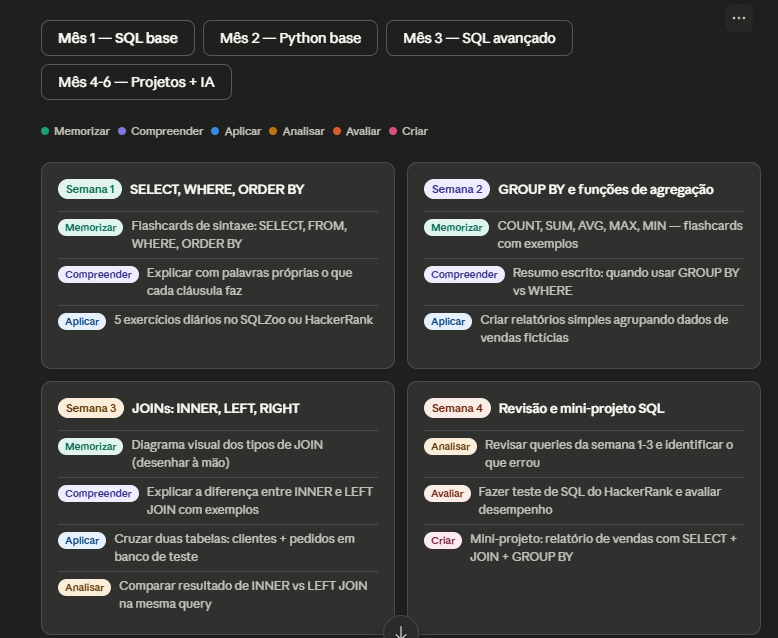Screen dimensions: 778x638
Task: Click Aplicar tag beside Criar relatórios simples
Action: (448, 321)
